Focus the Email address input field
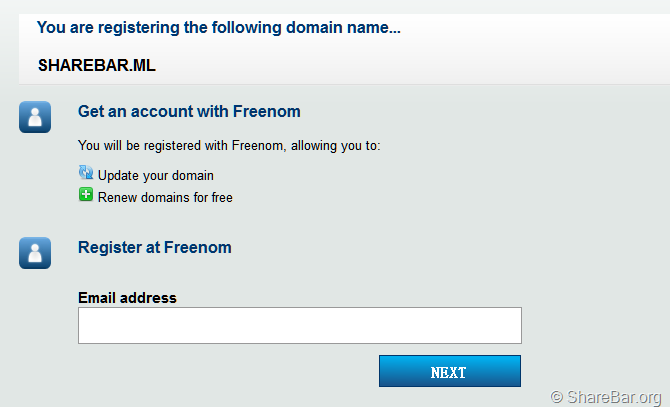Viewport: 670px width, 407px height. pos(299,325)
